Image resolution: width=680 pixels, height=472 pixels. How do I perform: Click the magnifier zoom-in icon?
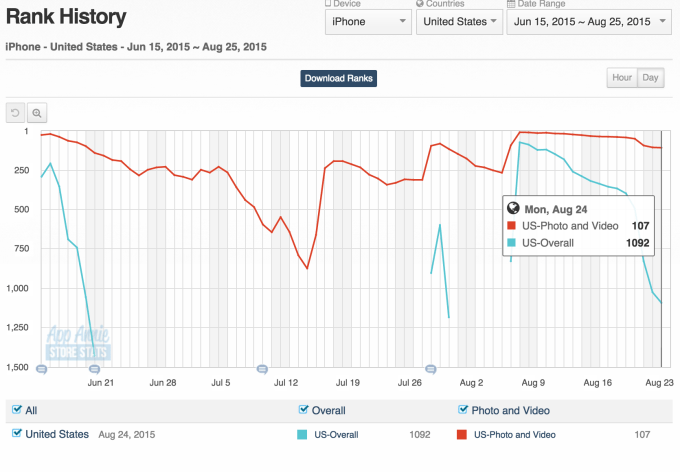[37, 113]
